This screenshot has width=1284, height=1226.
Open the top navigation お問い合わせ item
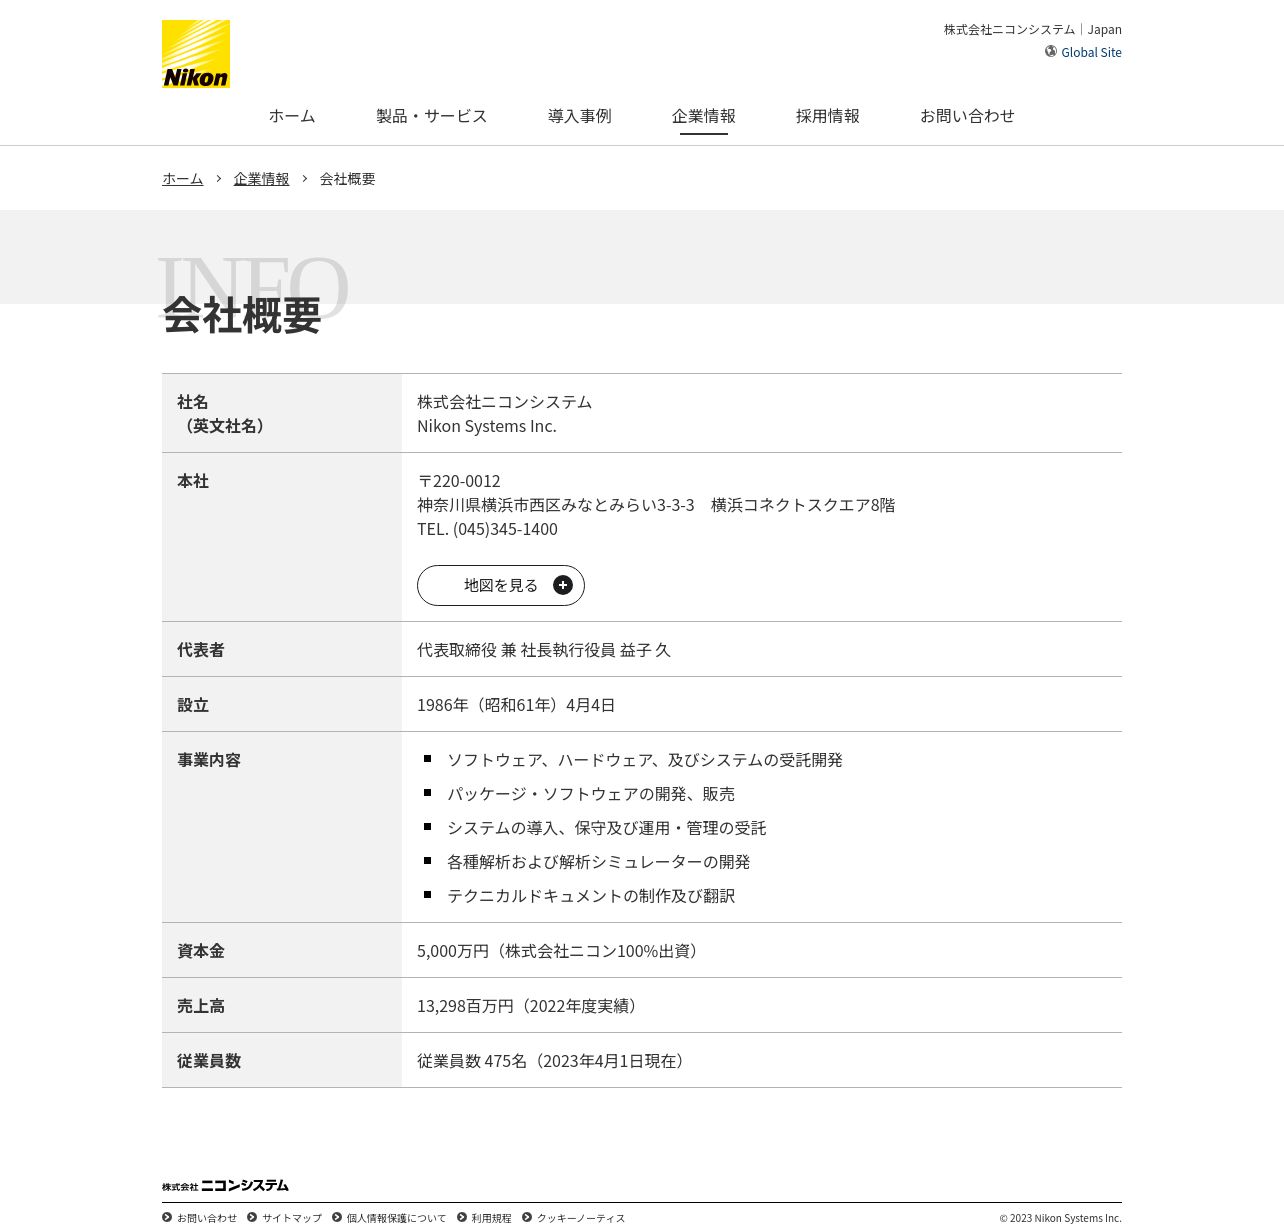967,116
